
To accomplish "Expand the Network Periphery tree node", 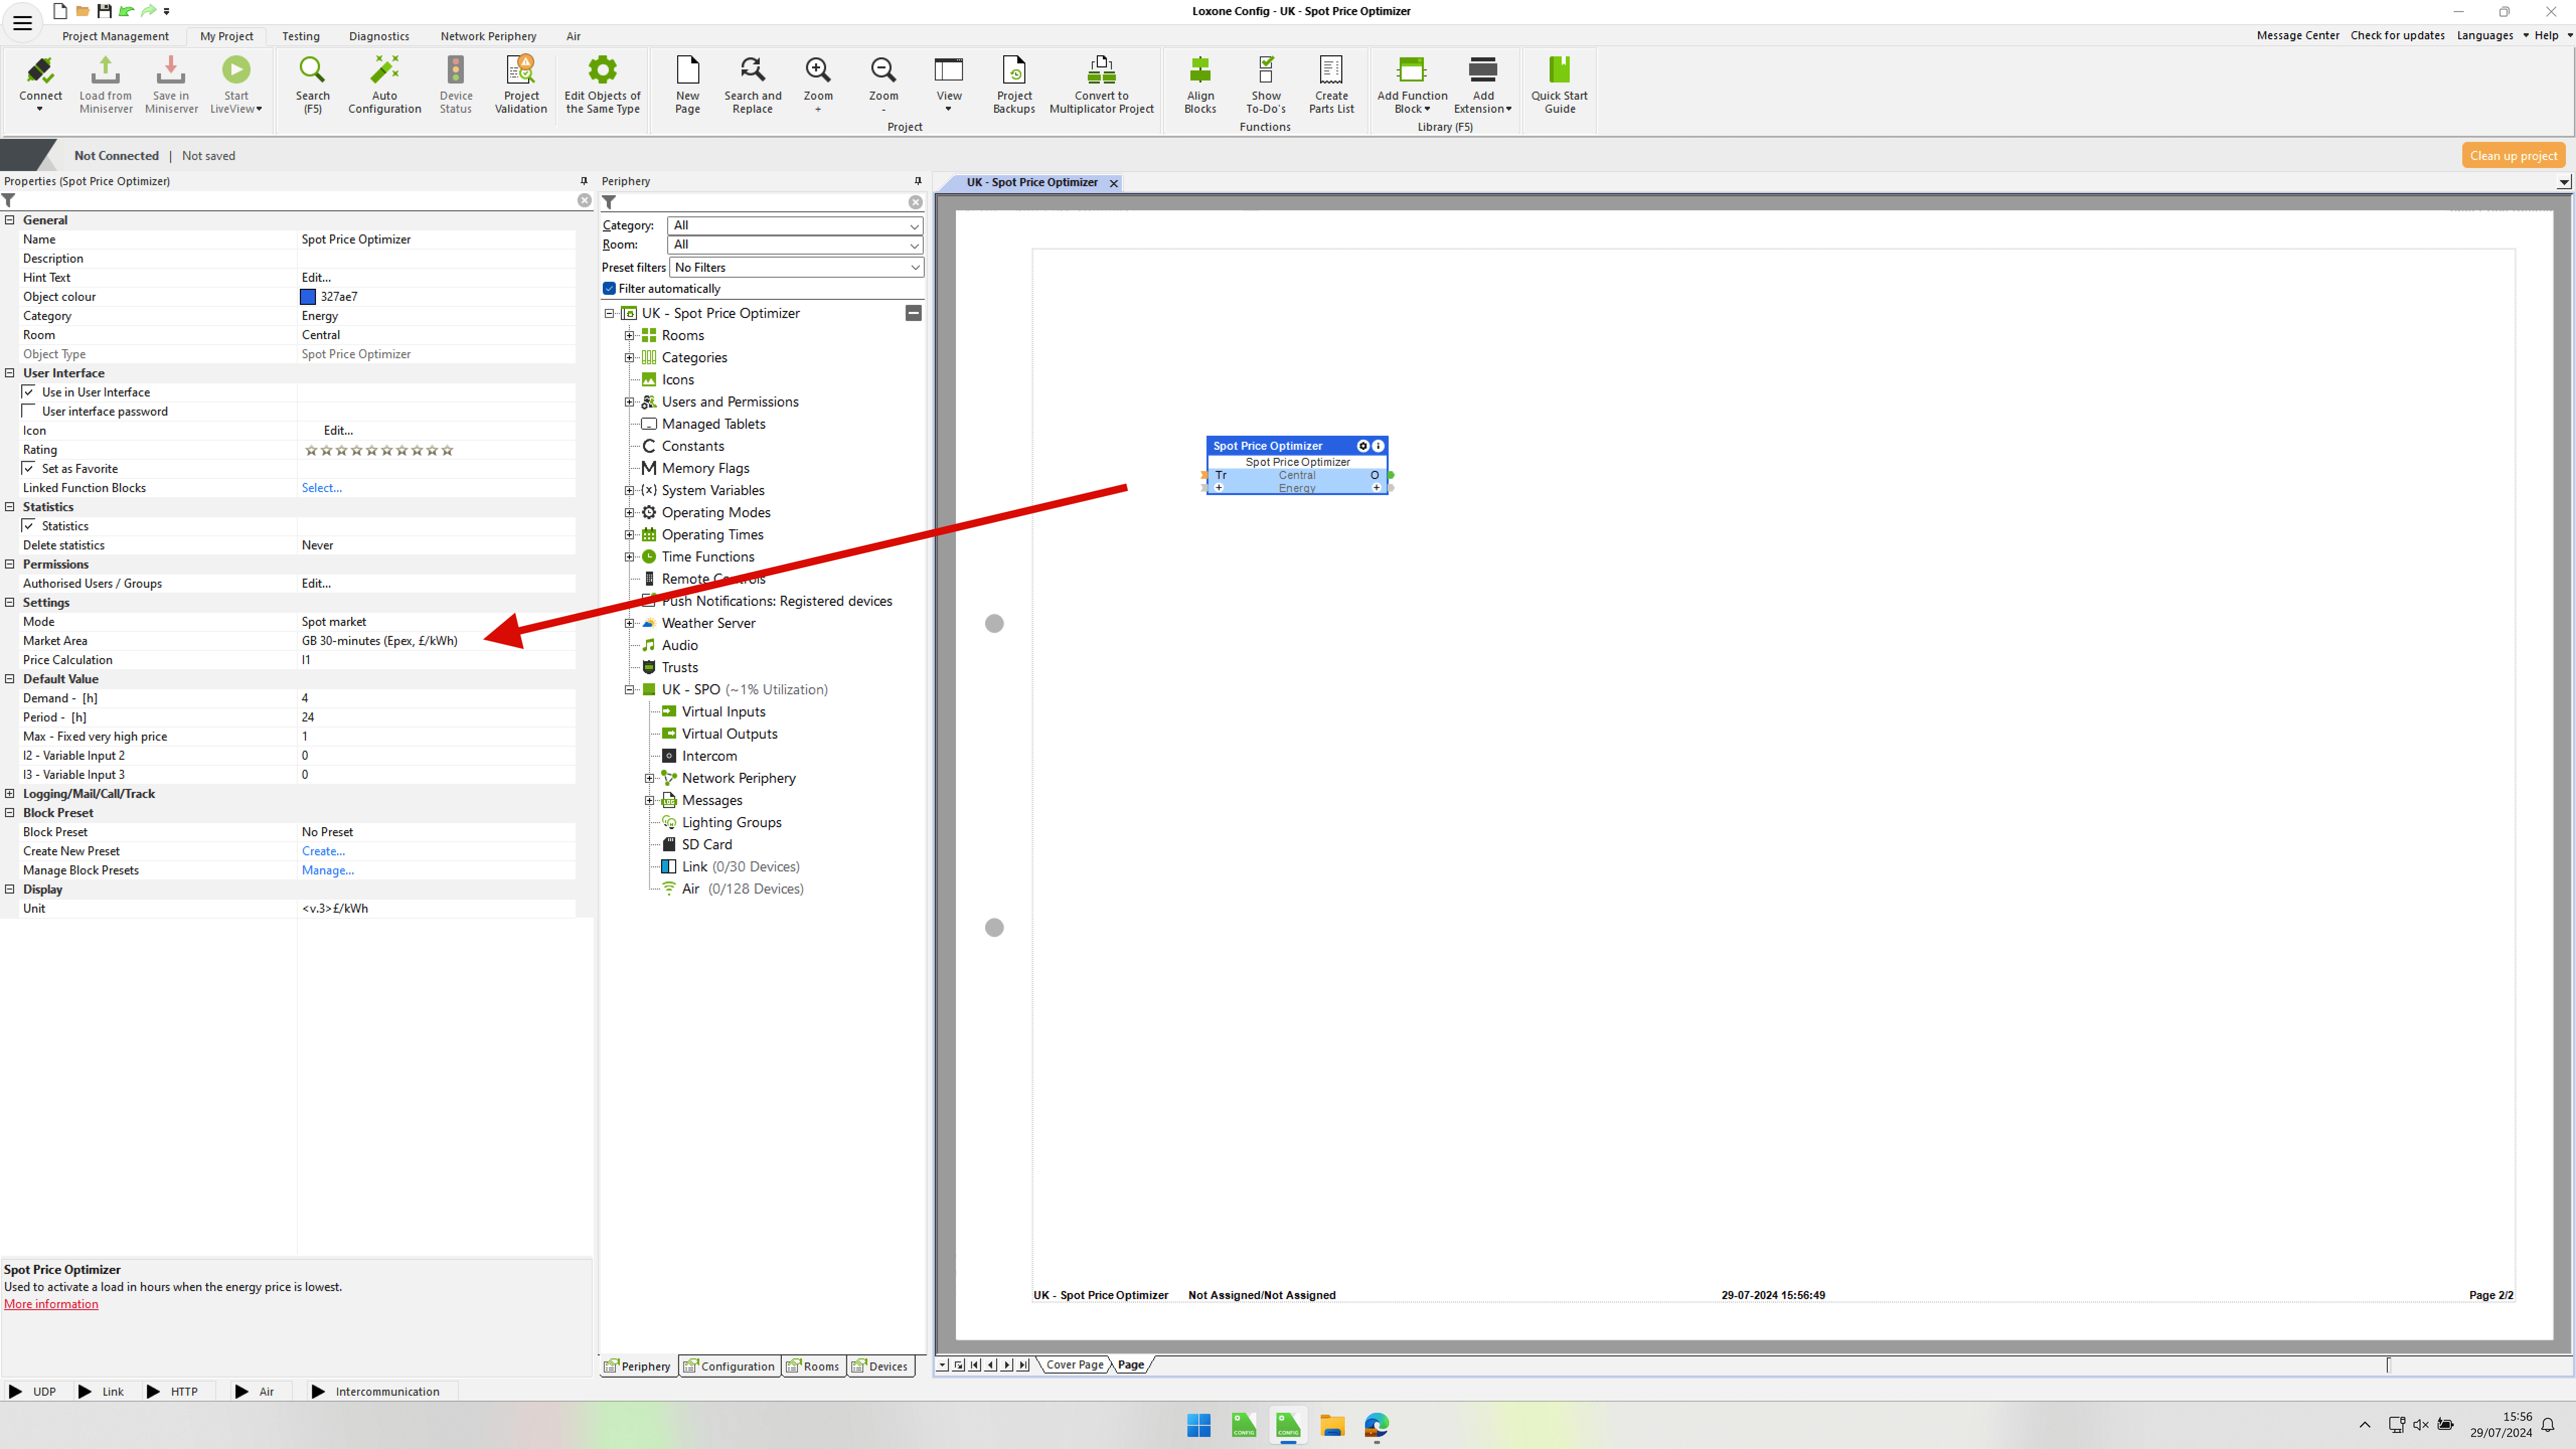I will tap(650, 778).
